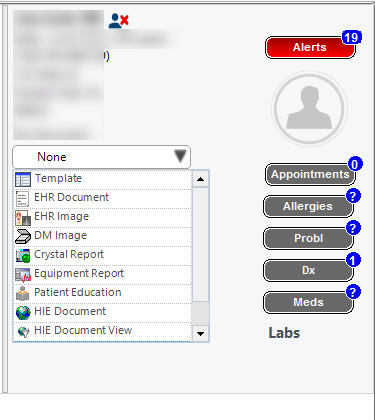Expand the None dropdown arrow
The height and width of the screenshot is (420, 375).
click(x=180, y=156)
